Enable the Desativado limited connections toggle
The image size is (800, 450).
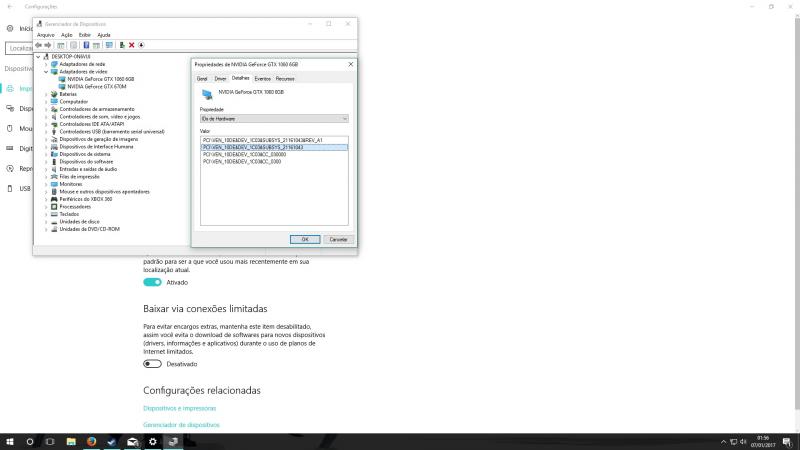[x=152, y=364]
